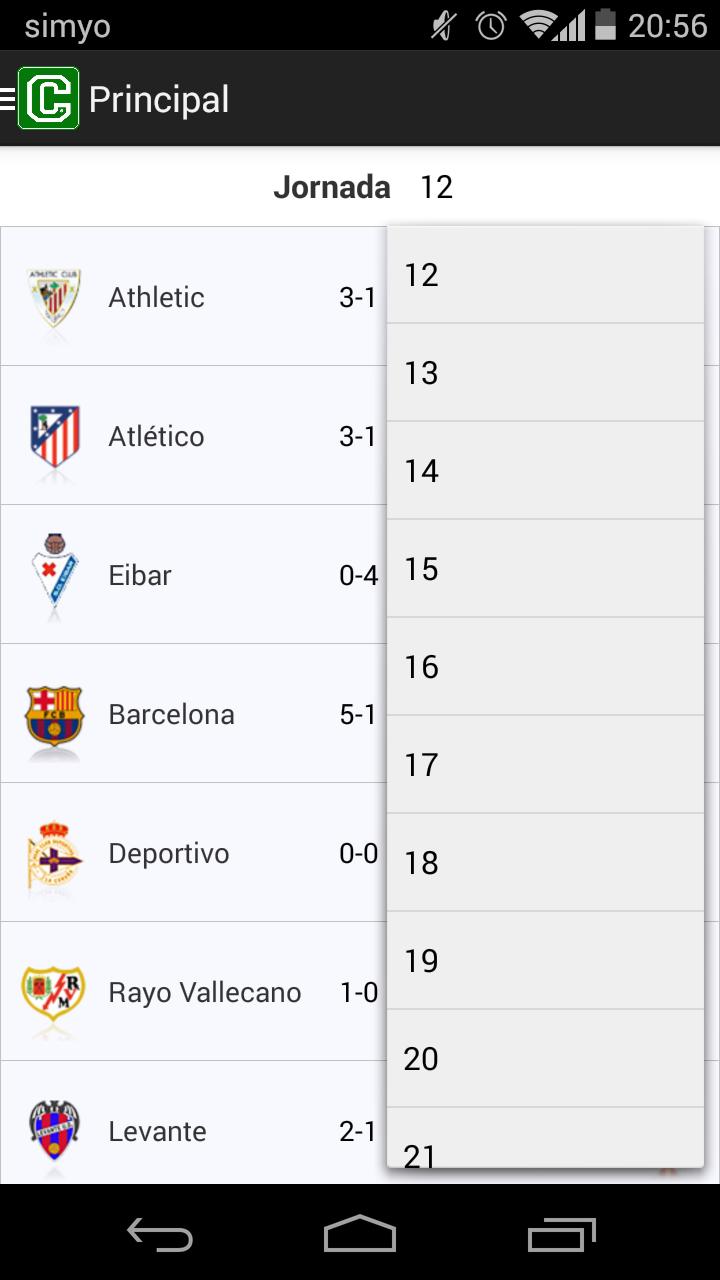The width and height of the screenshot is (720, 1280).
Task: Select jornada 14 from the list
Action: pyautogui.click(x=545, y=470)
